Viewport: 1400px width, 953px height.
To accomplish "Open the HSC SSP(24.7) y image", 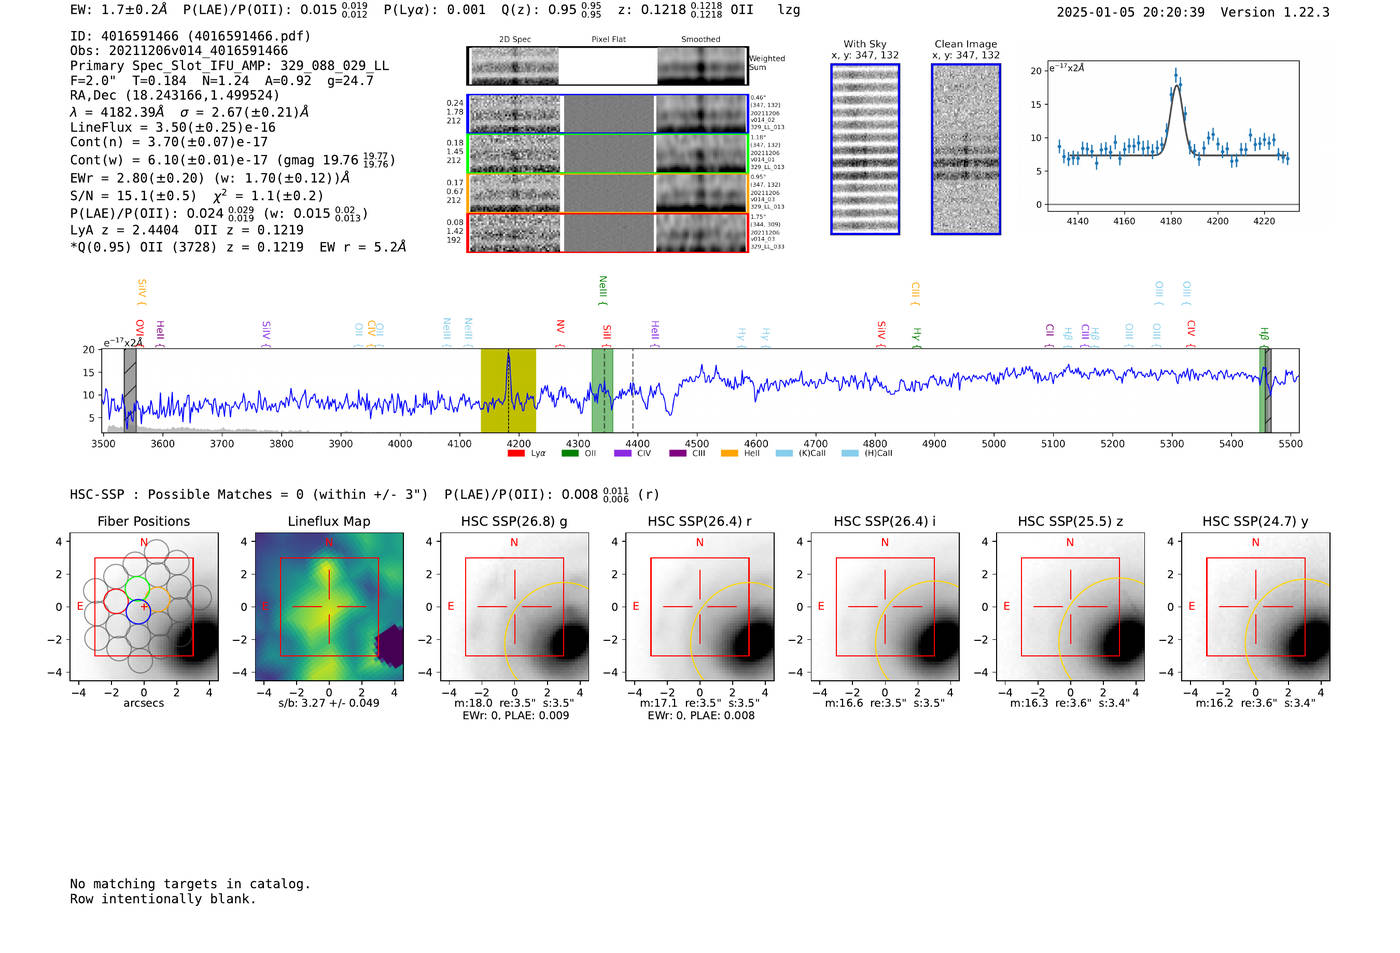I will (x=1255, y=607).
